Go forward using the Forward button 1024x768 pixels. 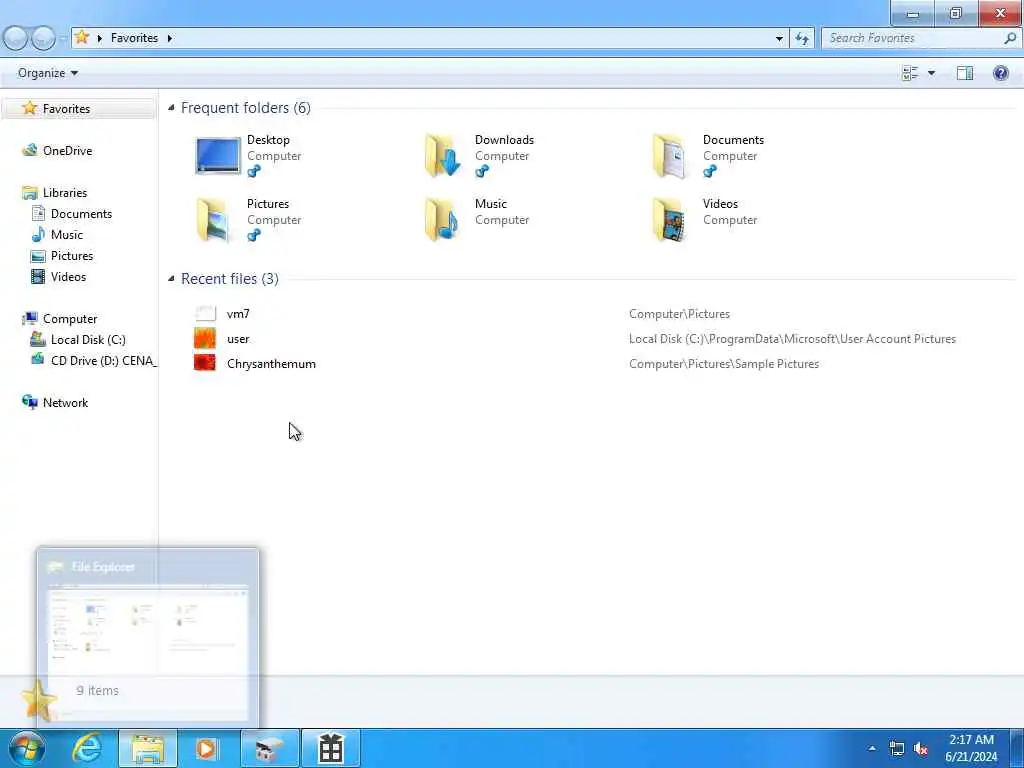(43, 39)
